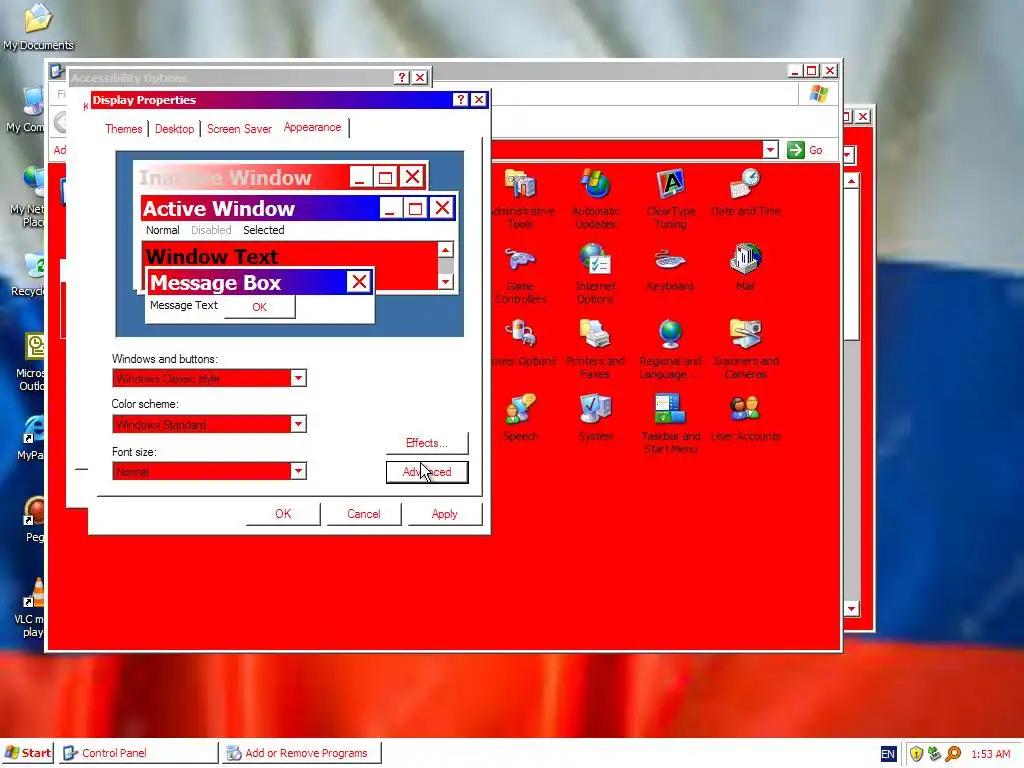Open Power Options icon
This screenshot has height=768, width=1024.
(x=523, y=342)
